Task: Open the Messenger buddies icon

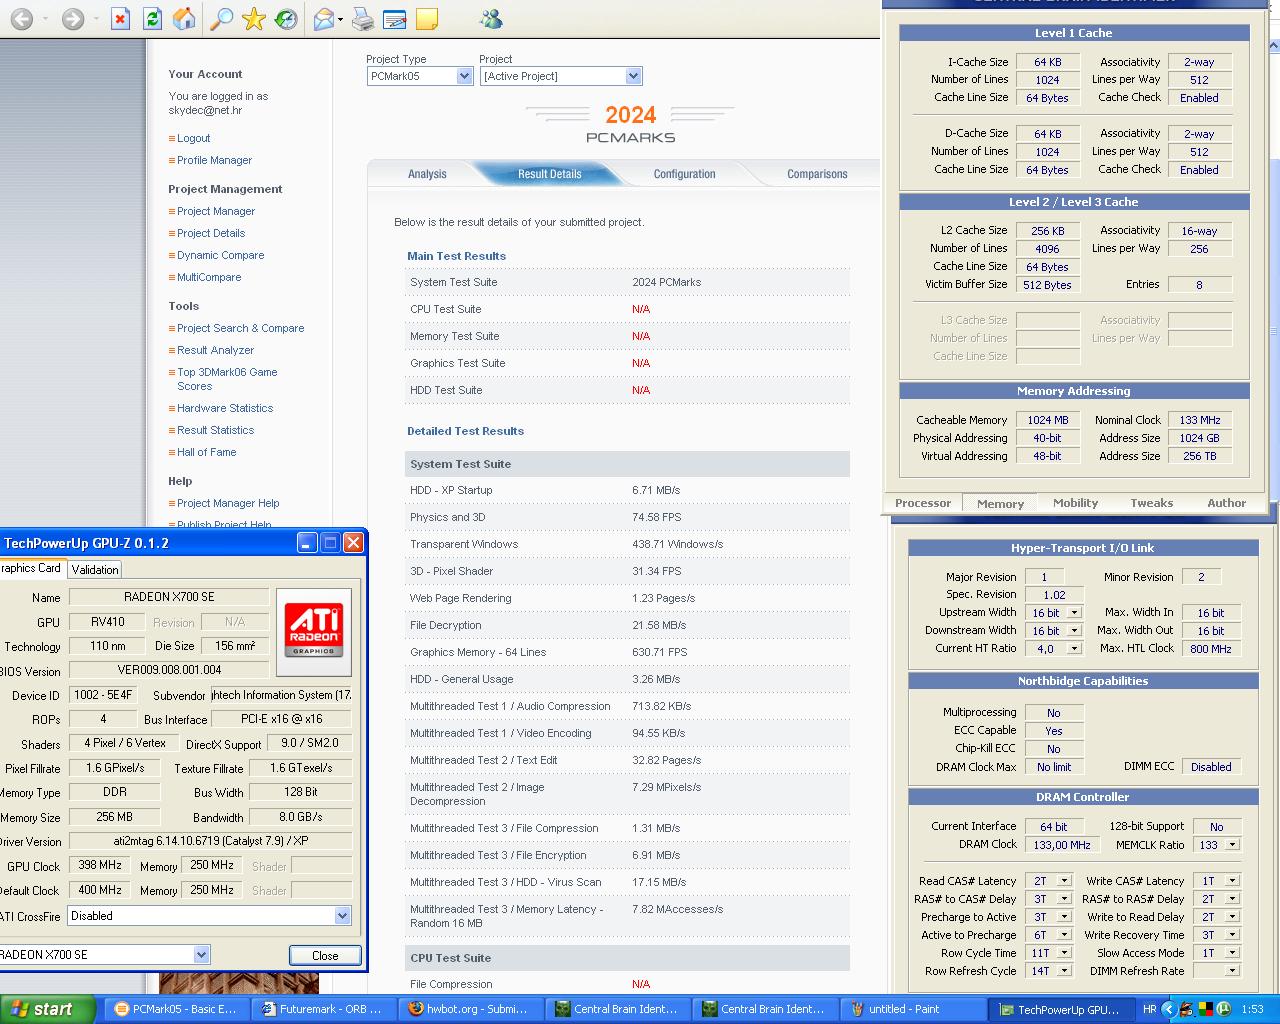Action: [x=491, y=19]
